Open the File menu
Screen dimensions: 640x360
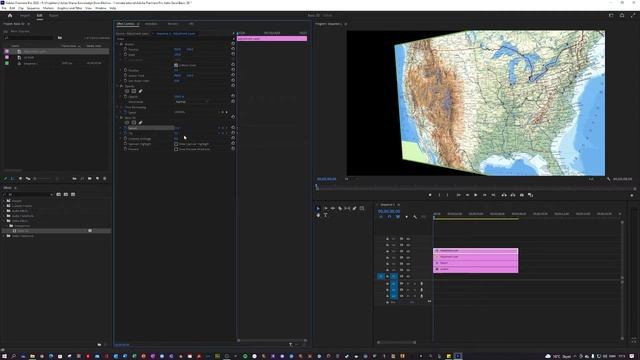point(4,8)
